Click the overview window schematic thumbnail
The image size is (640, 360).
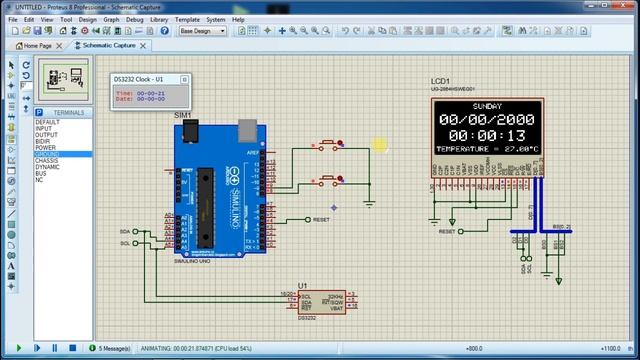tap(63, 80)
